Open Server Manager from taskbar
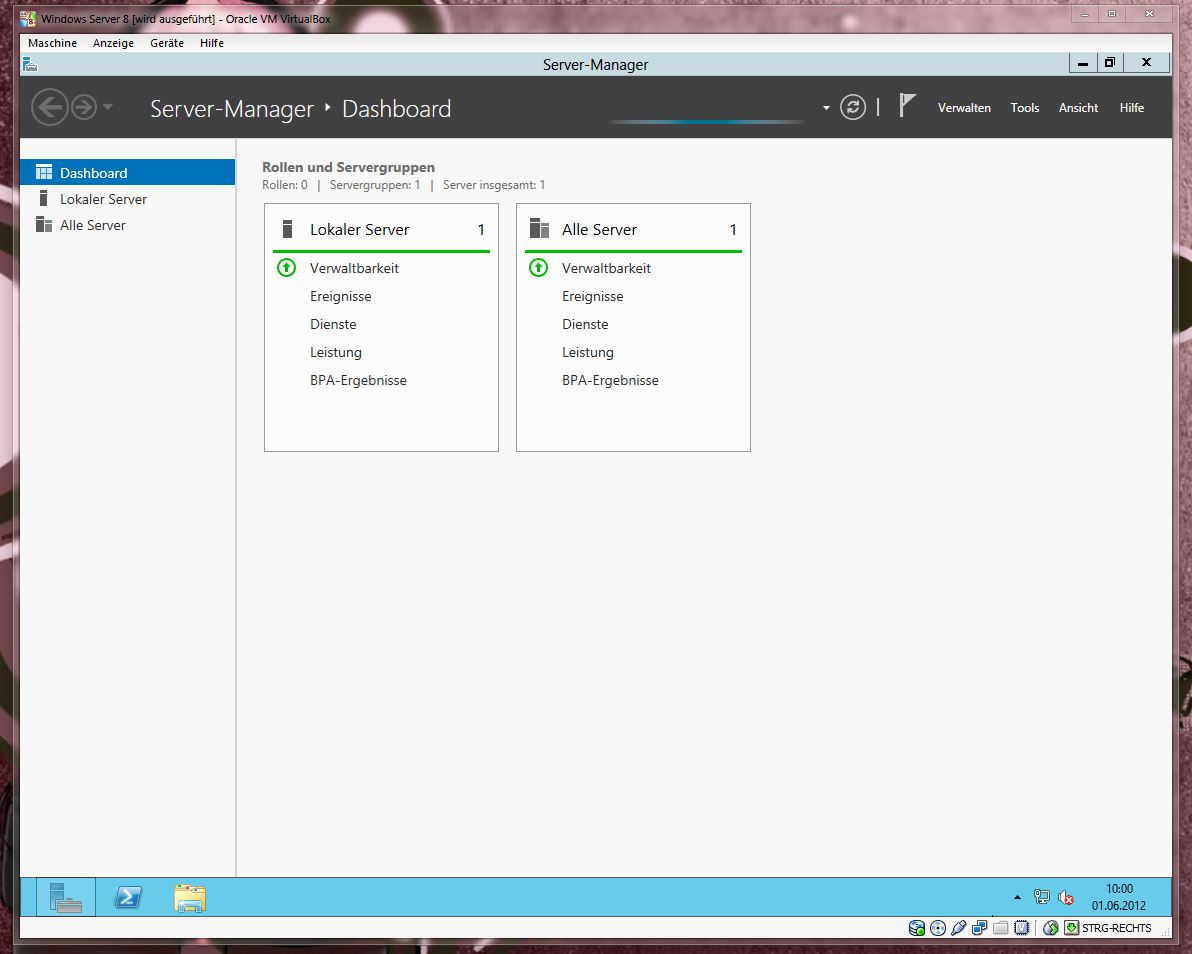The width and height of the screenshot is (1192, 954). pos(66,898)
